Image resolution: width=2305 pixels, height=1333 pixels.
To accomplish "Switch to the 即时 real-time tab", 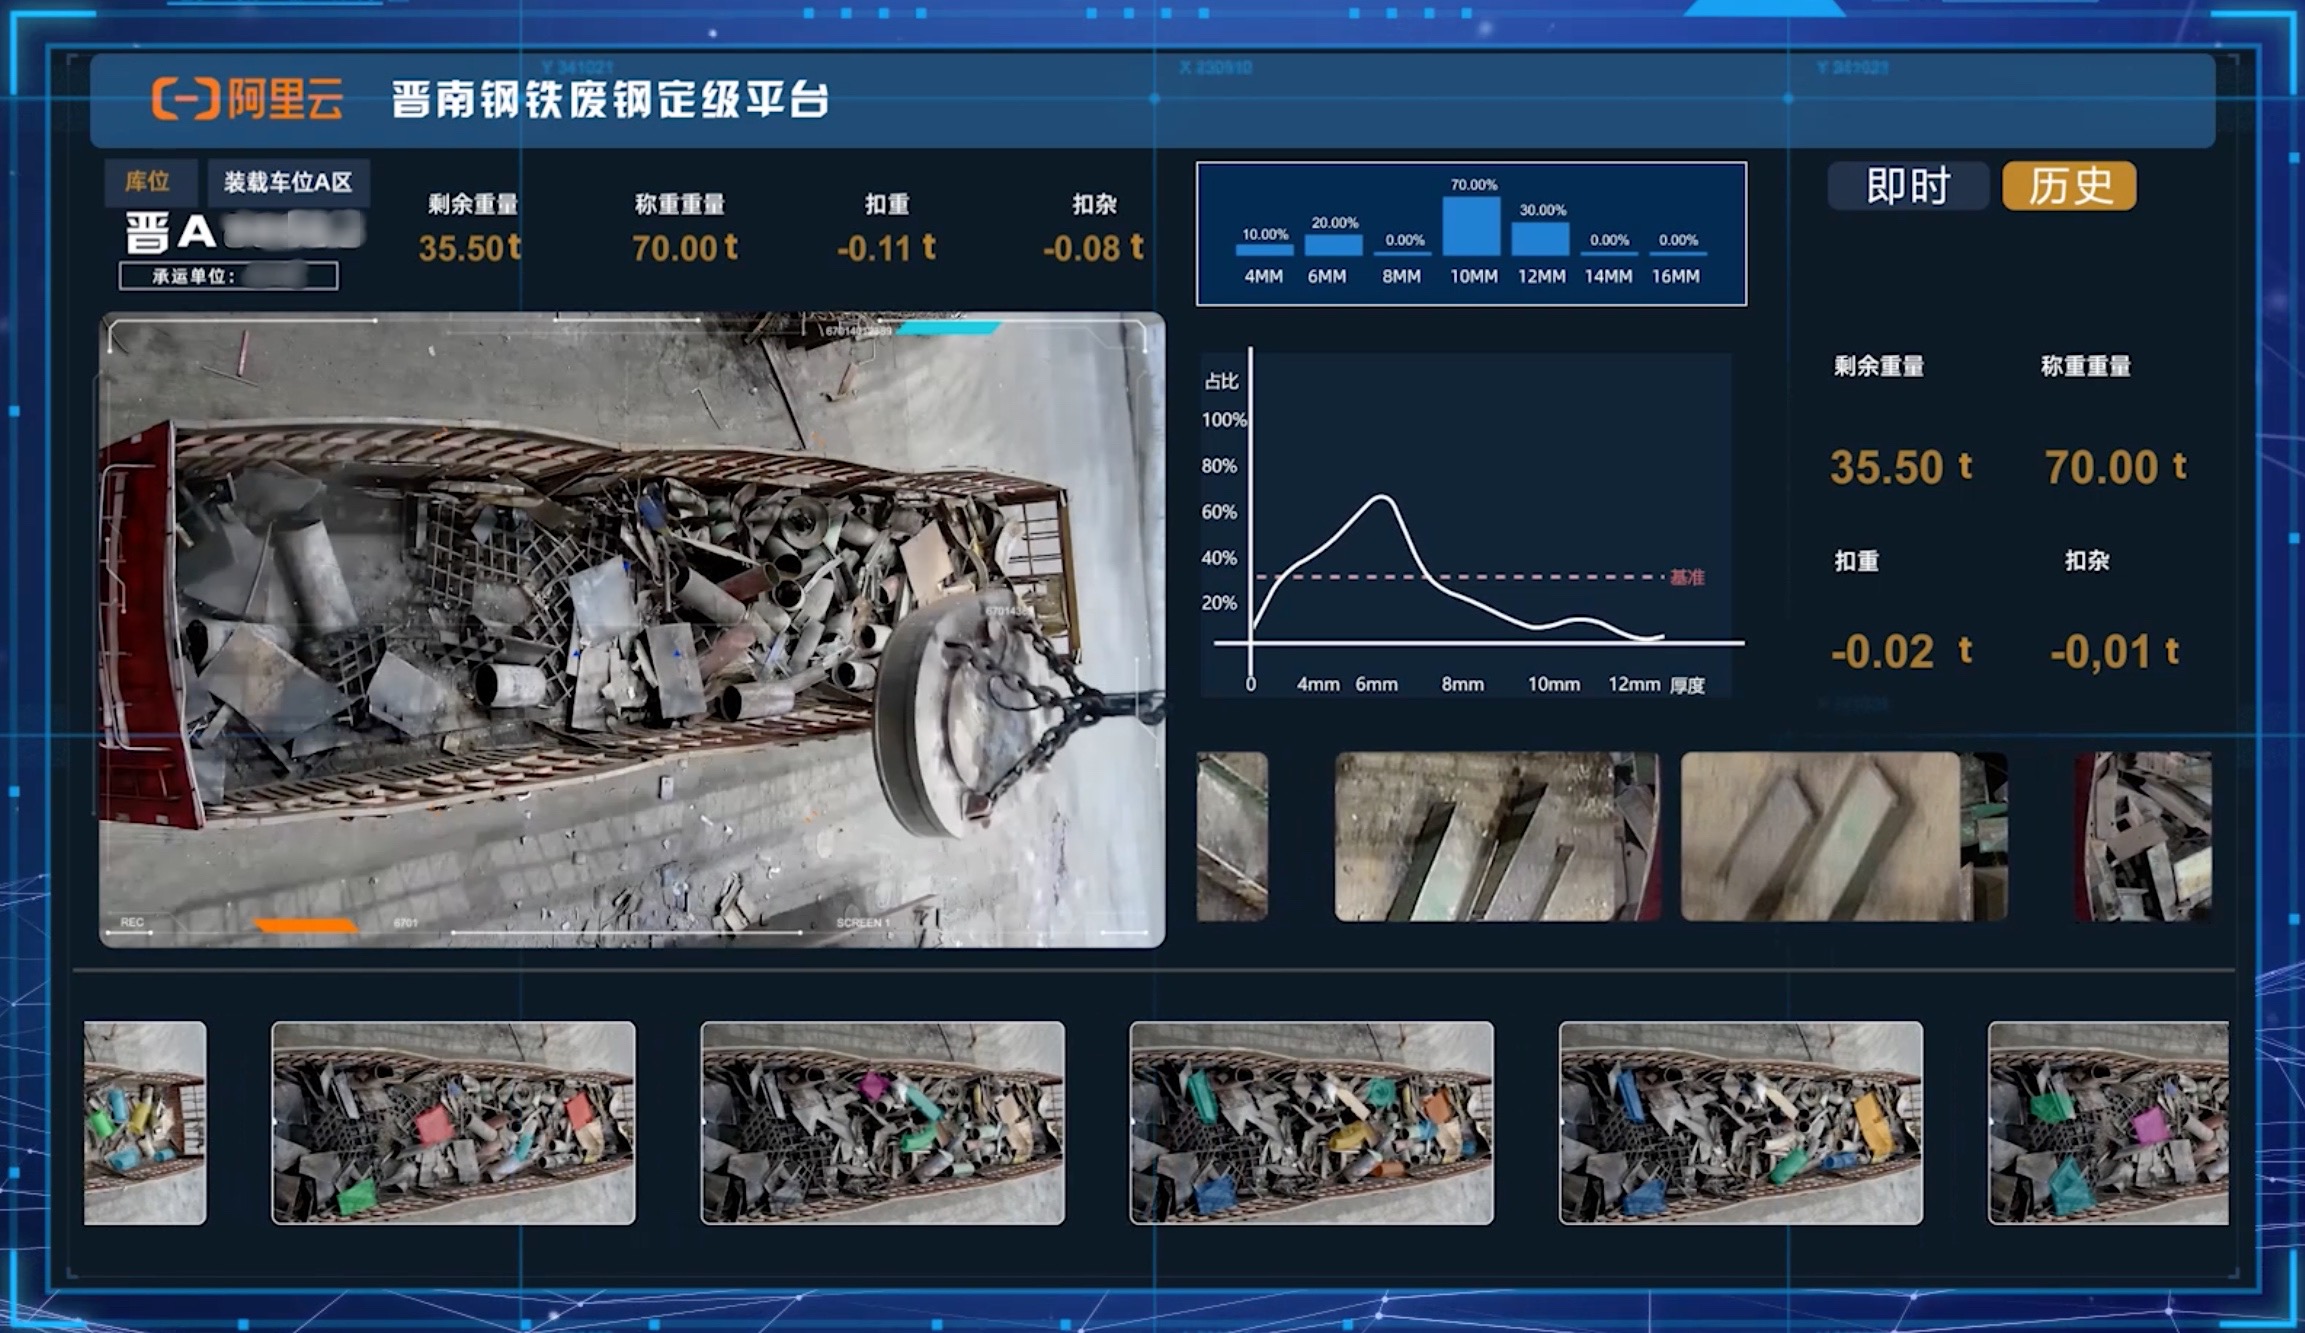I will click(x=1907, y=186).
